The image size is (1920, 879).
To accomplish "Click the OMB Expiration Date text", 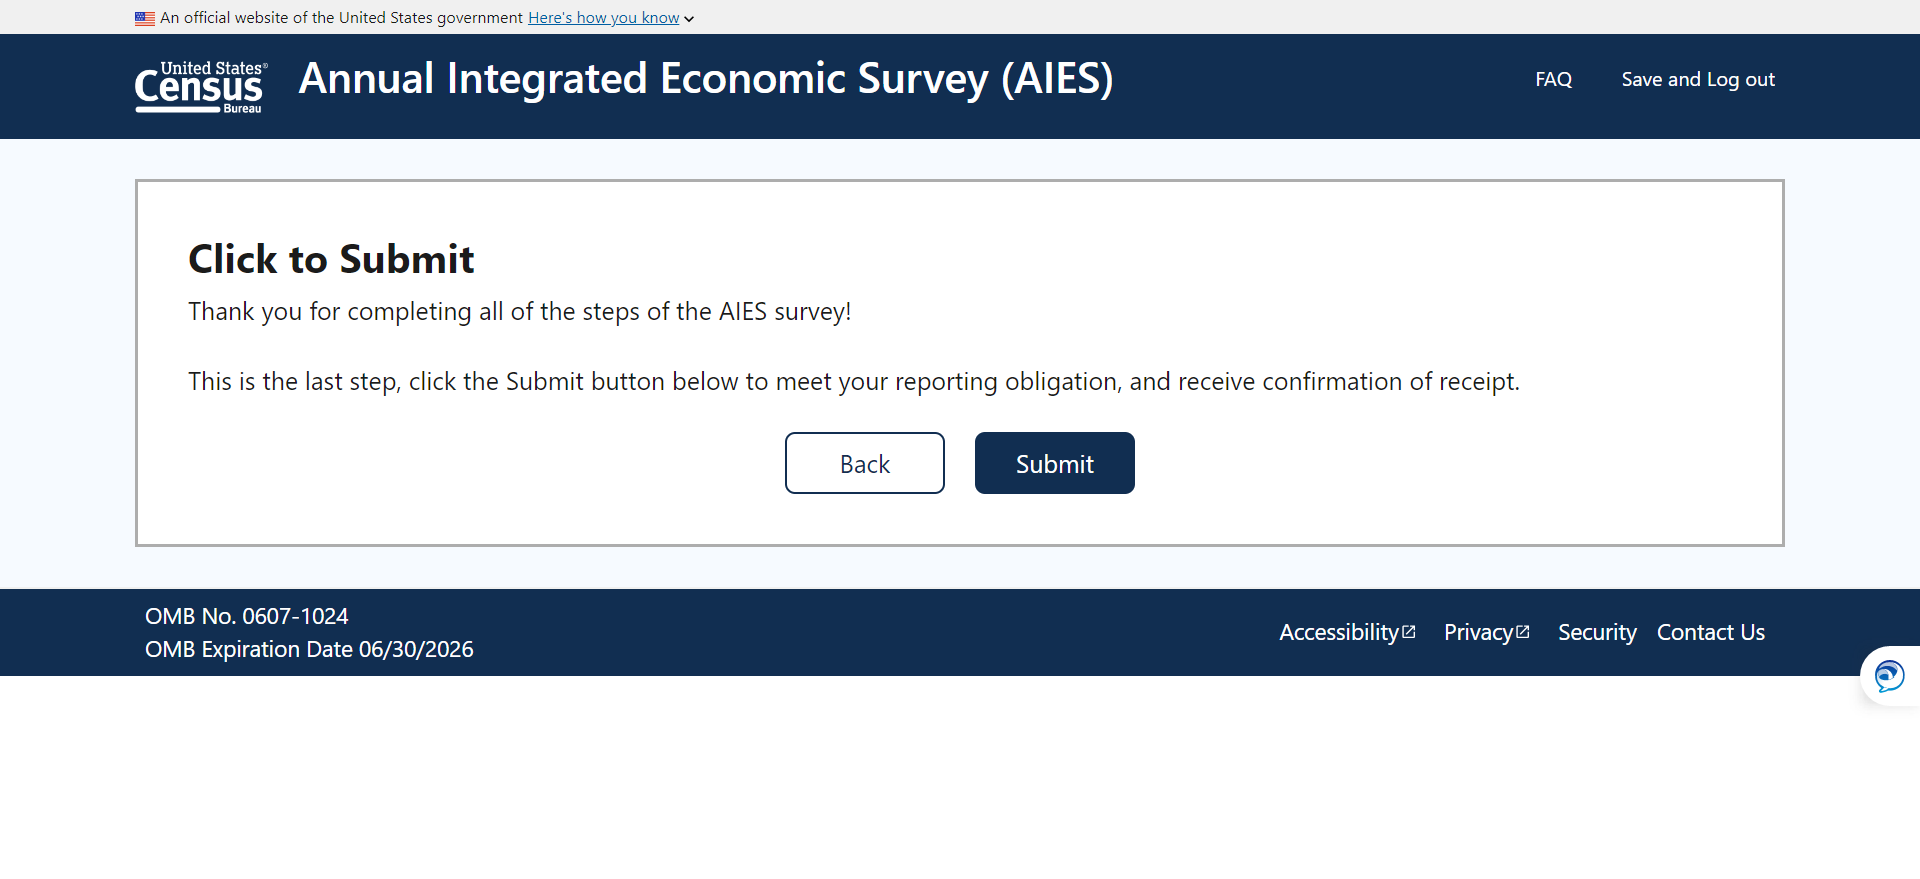I will click(x=309, y=650).
